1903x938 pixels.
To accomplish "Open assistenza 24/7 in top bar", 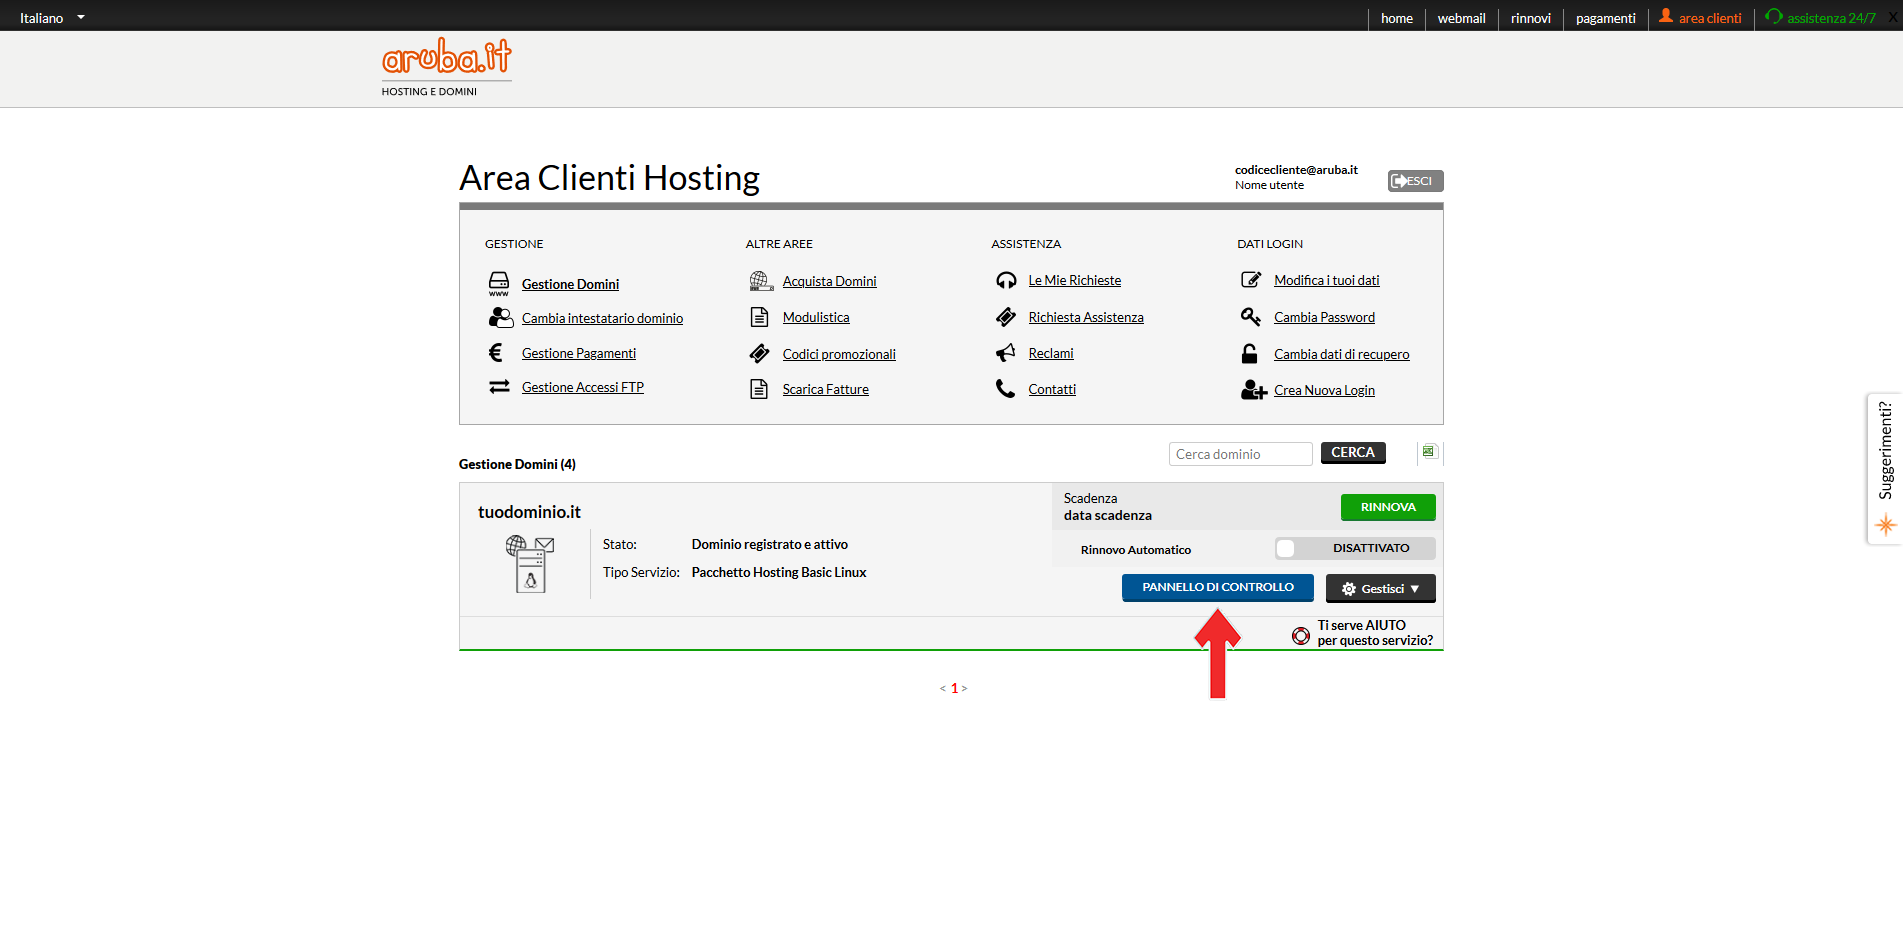I will 1830,18.
